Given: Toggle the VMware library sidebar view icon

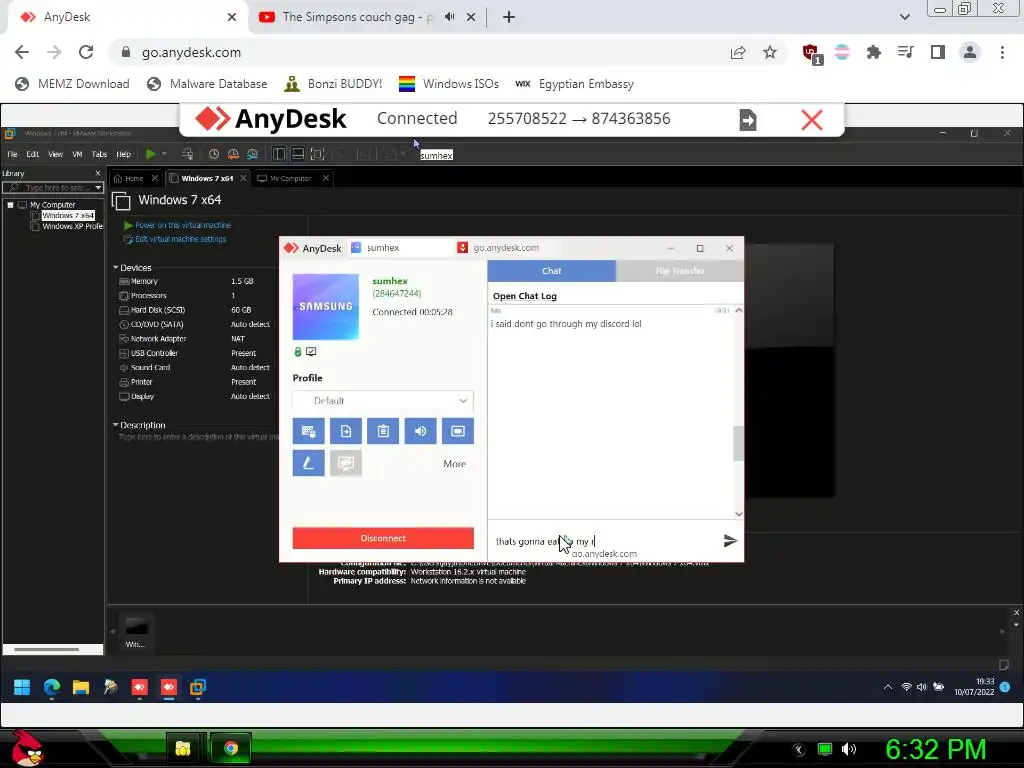Looking at the screenshot, I should tap(279, 154).
